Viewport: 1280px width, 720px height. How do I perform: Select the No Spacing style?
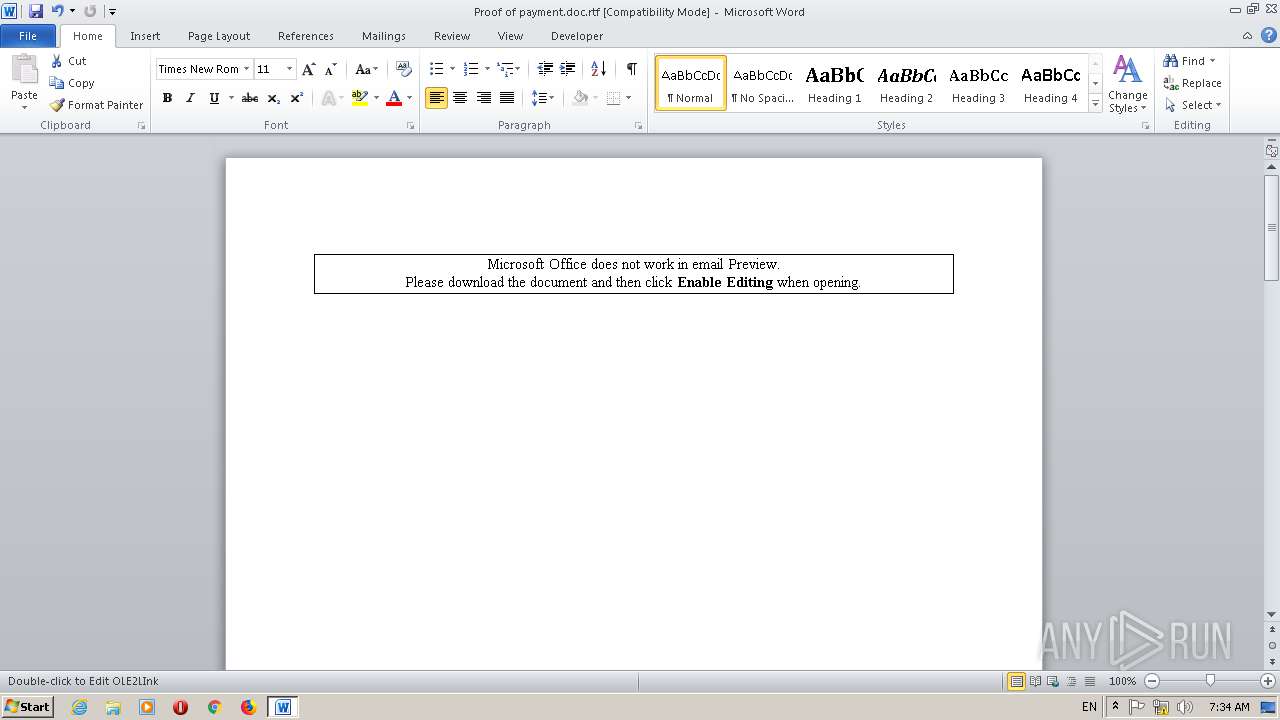(x=762, y=83)
